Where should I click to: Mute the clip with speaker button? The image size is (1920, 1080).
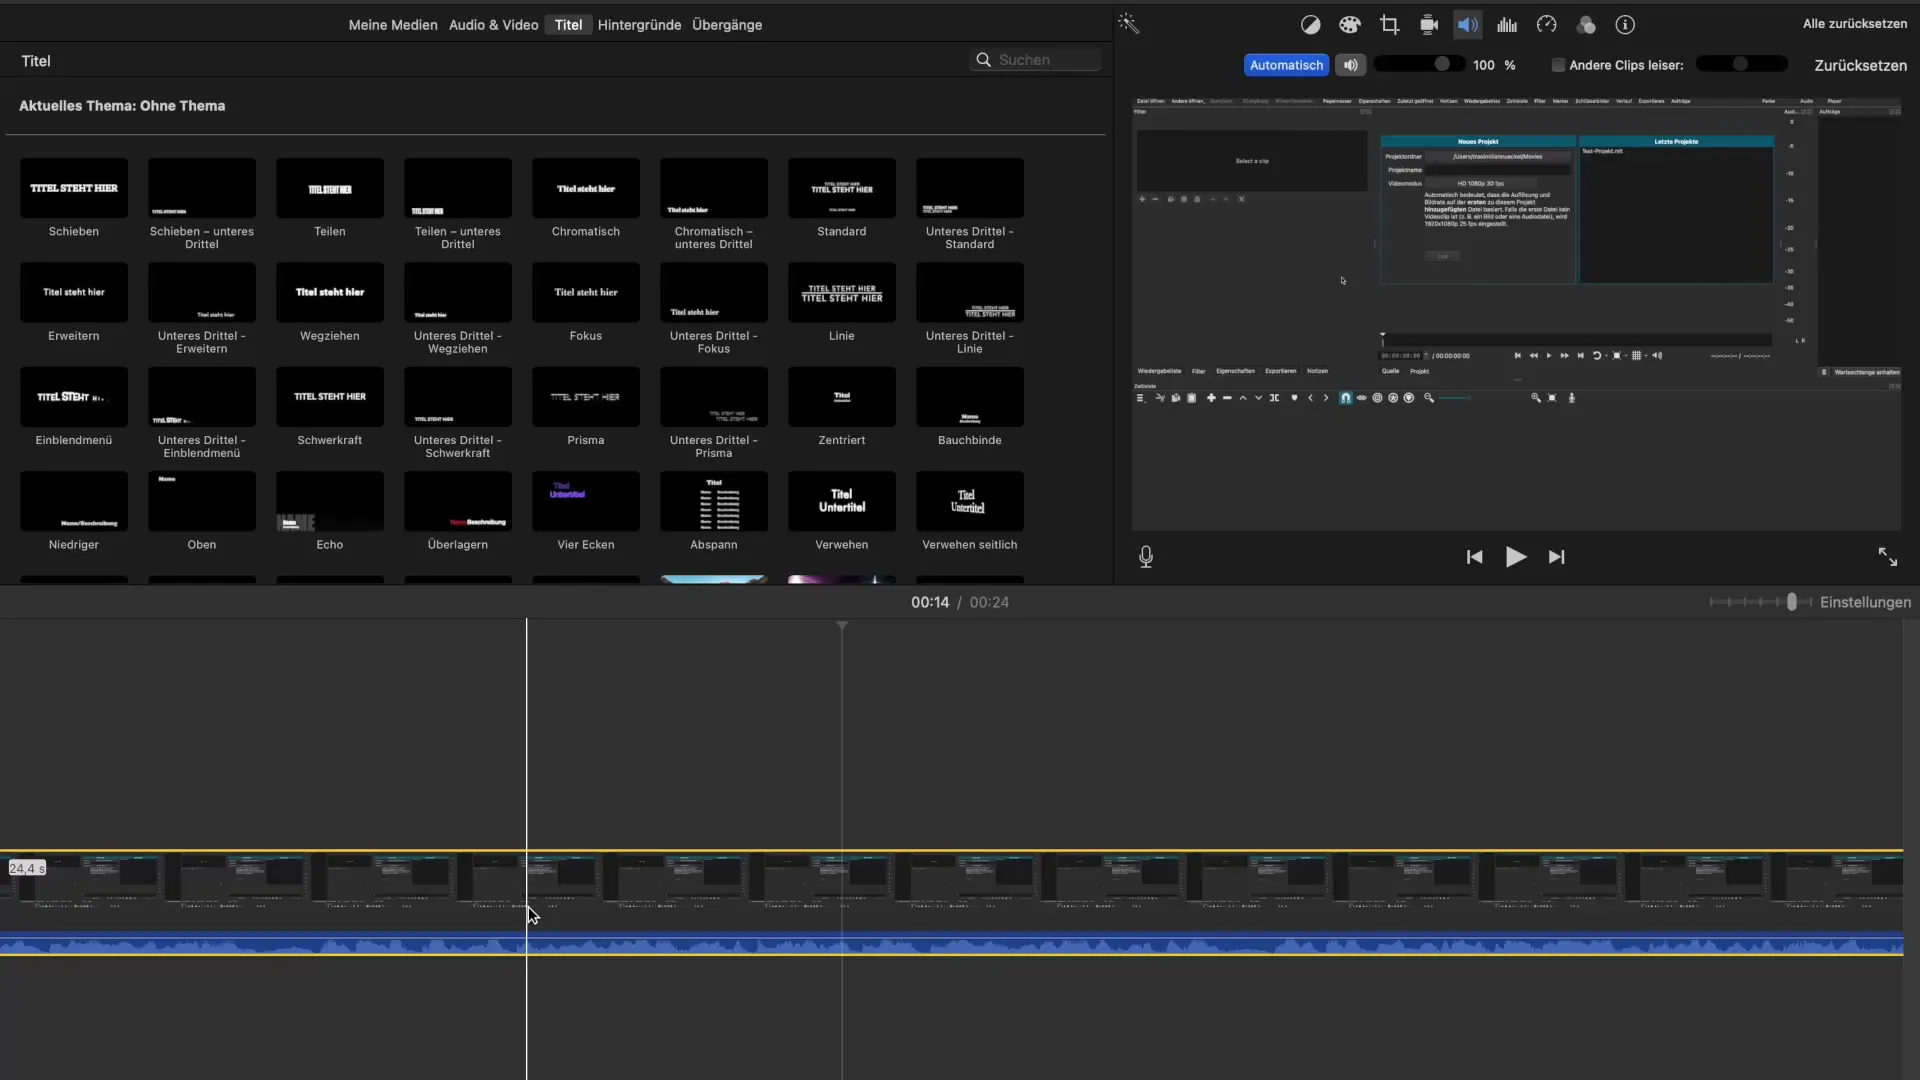tap(1351, 65)
